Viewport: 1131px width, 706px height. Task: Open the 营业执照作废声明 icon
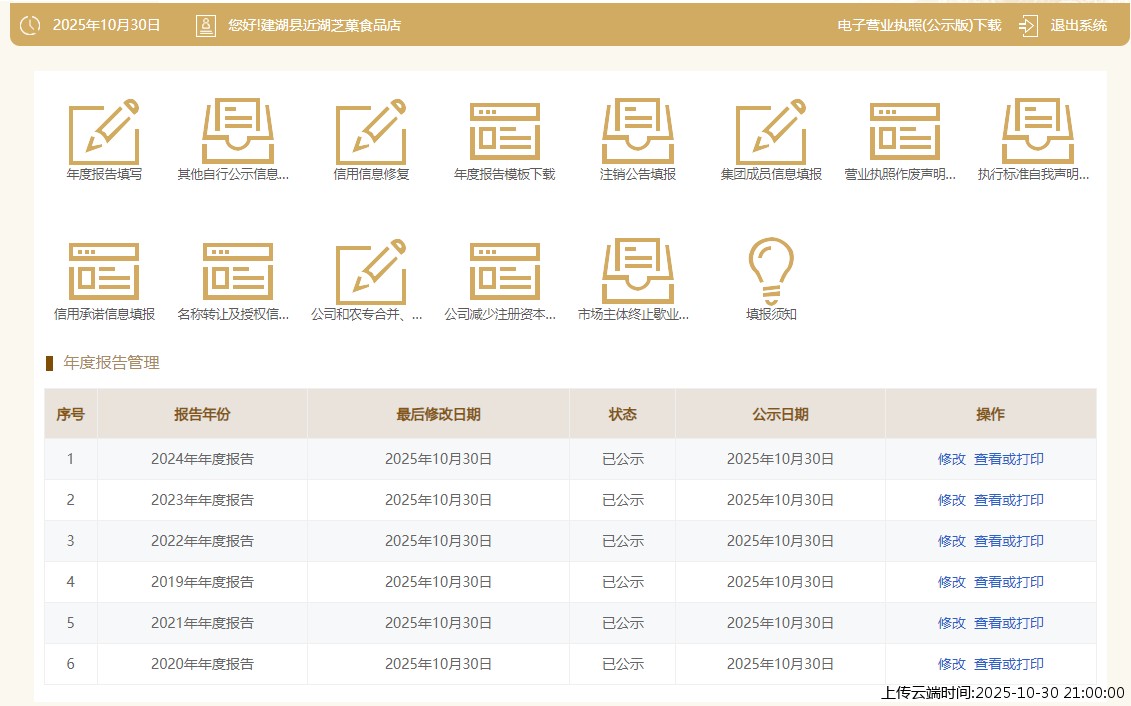[x=904, y=132]
